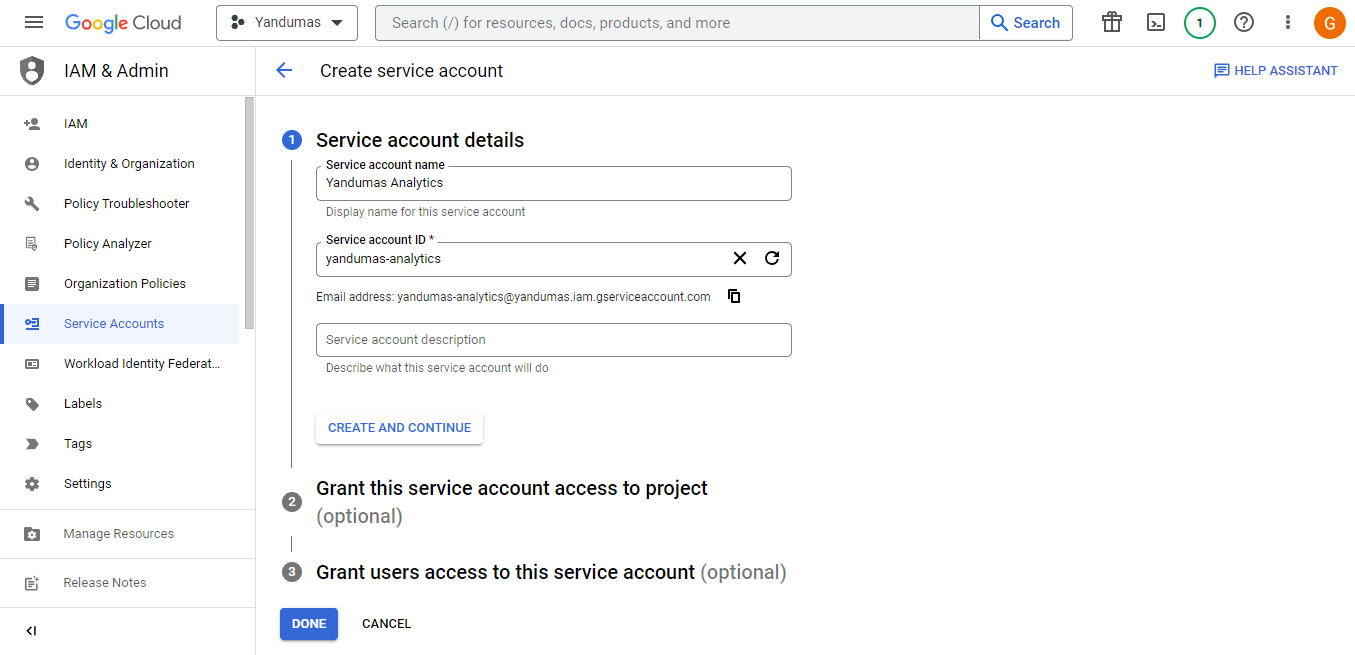
Task: Click the Google Cloud logo
Action: [123, 22]
